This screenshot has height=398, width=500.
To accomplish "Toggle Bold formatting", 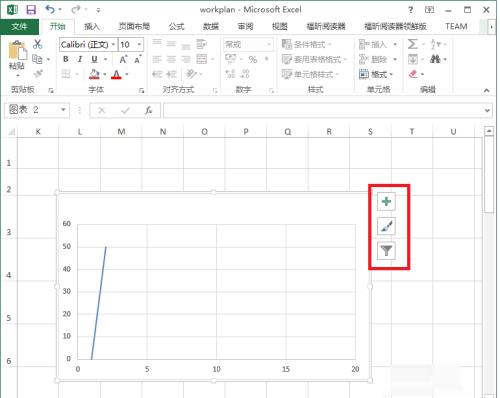I will (x=66, y=59).
